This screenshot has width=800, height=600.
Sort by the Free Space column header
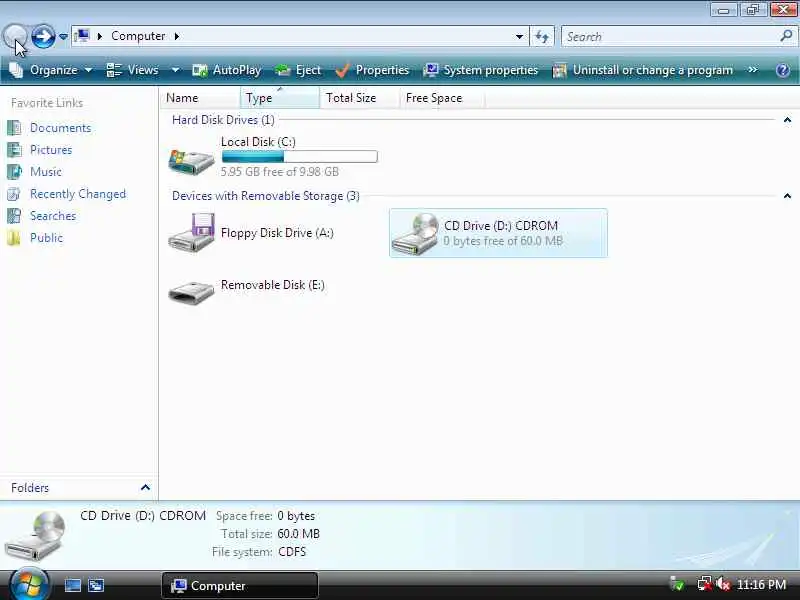click(x=442, y=97)
